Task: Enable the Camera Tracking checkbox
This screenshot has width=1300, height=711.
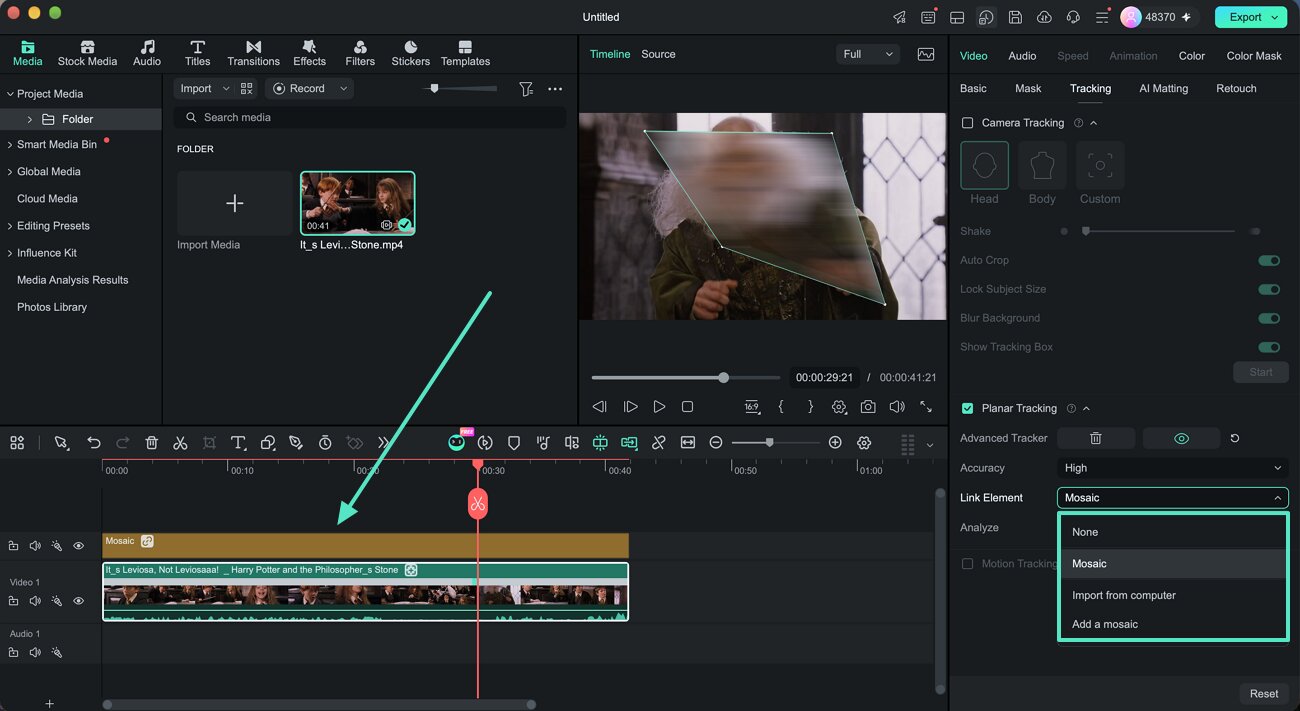Action: (967, 123)
